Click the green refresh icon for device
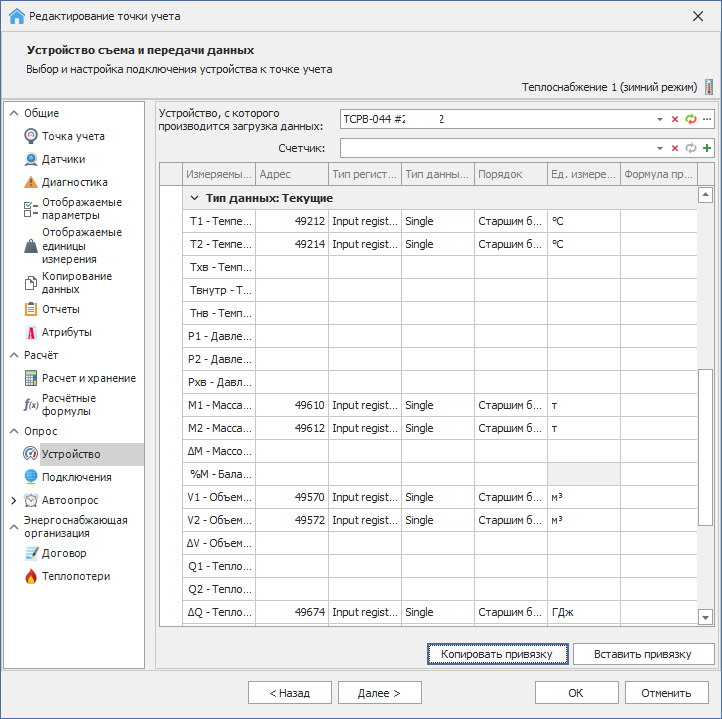 tap(690, 119)
